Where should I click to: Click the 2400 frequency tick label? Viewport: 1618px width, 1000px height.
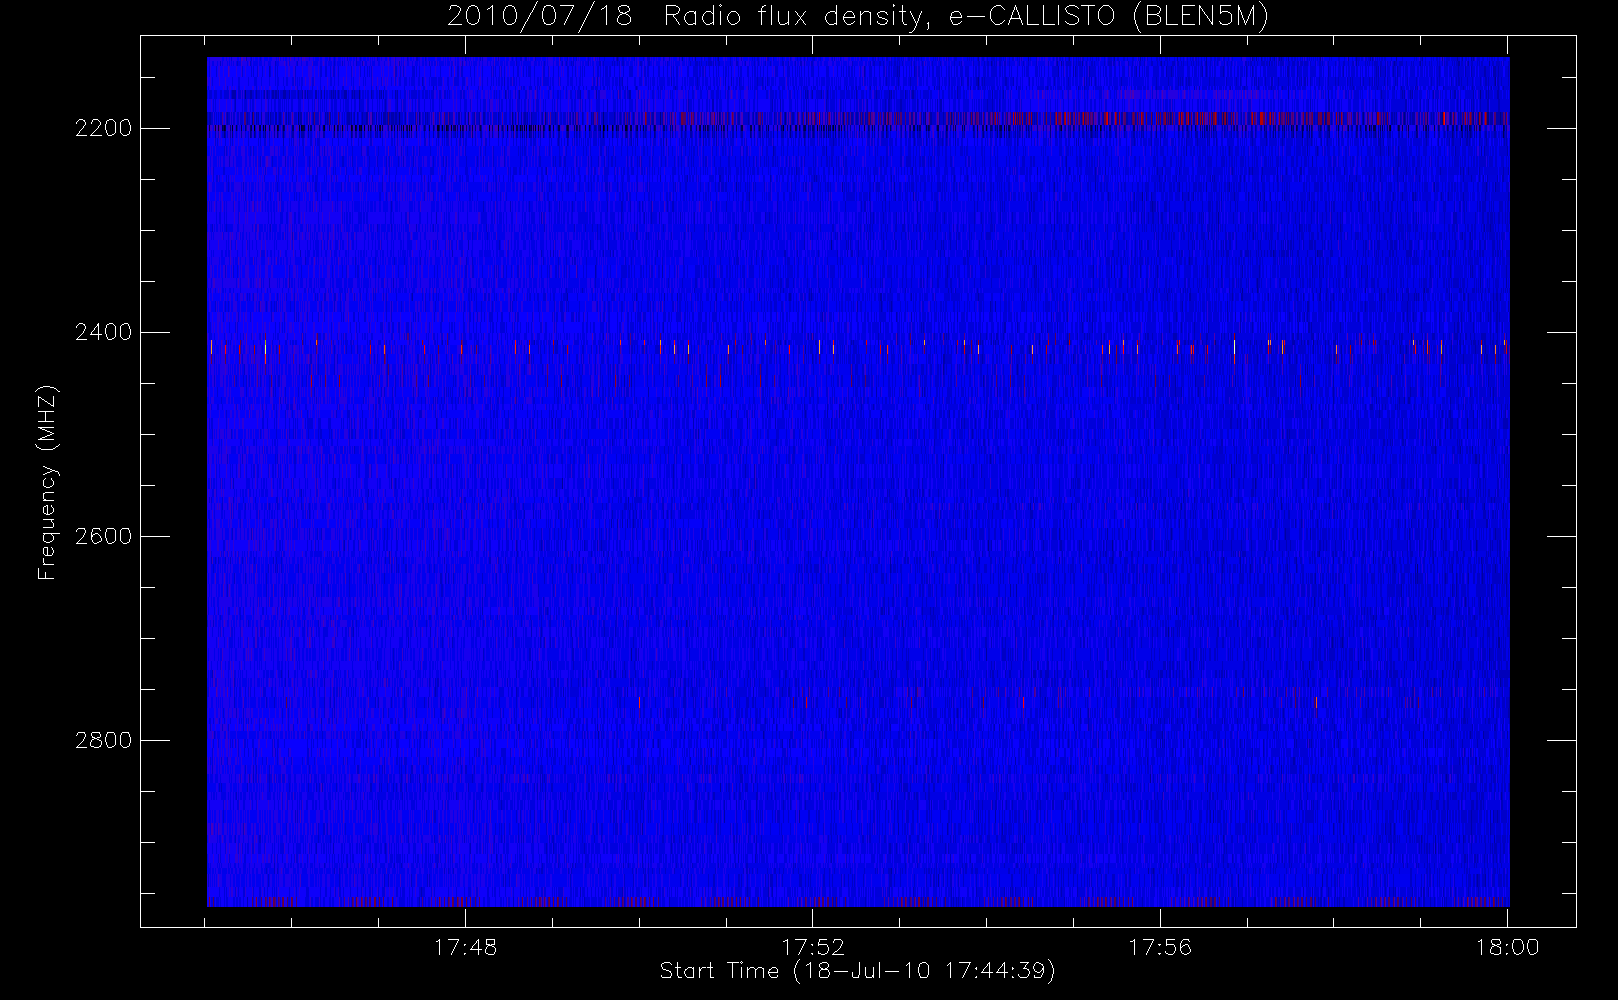104,333
